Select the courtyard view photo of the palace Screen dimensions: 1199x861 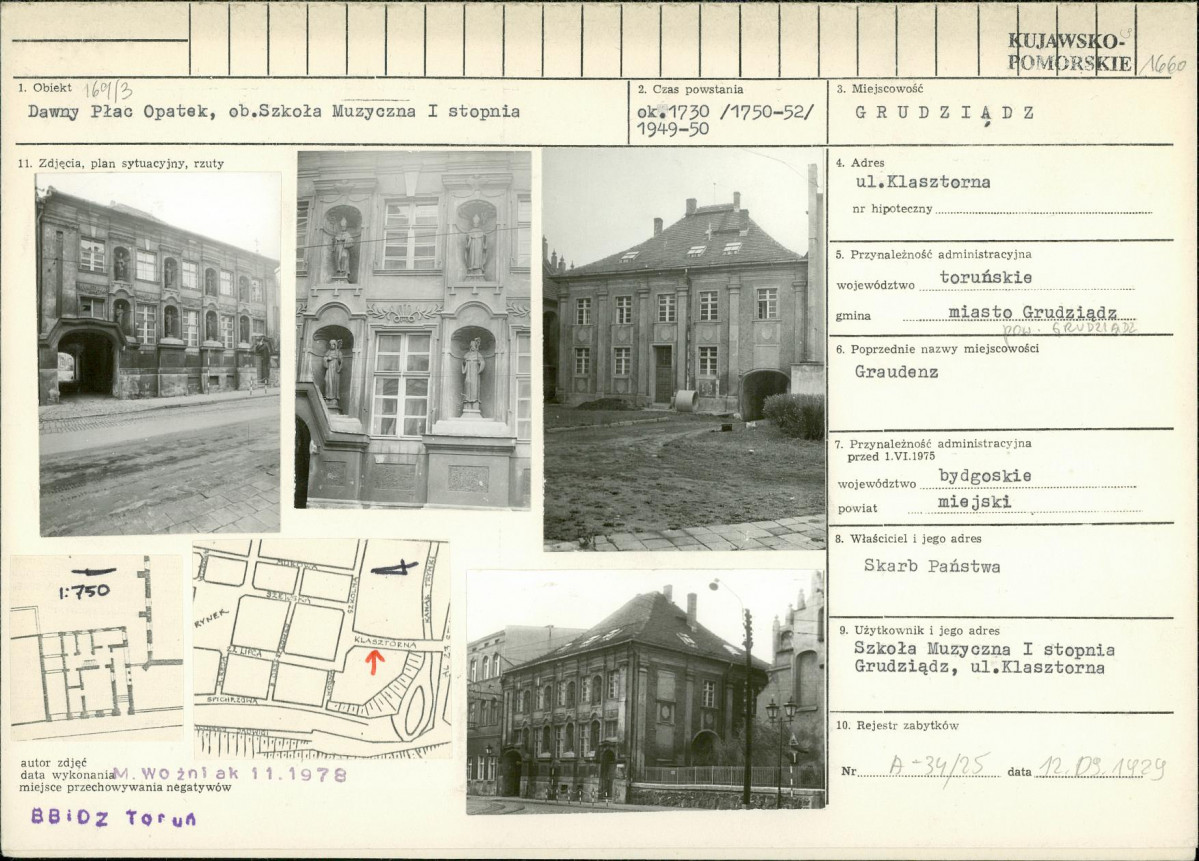[684, 351]
